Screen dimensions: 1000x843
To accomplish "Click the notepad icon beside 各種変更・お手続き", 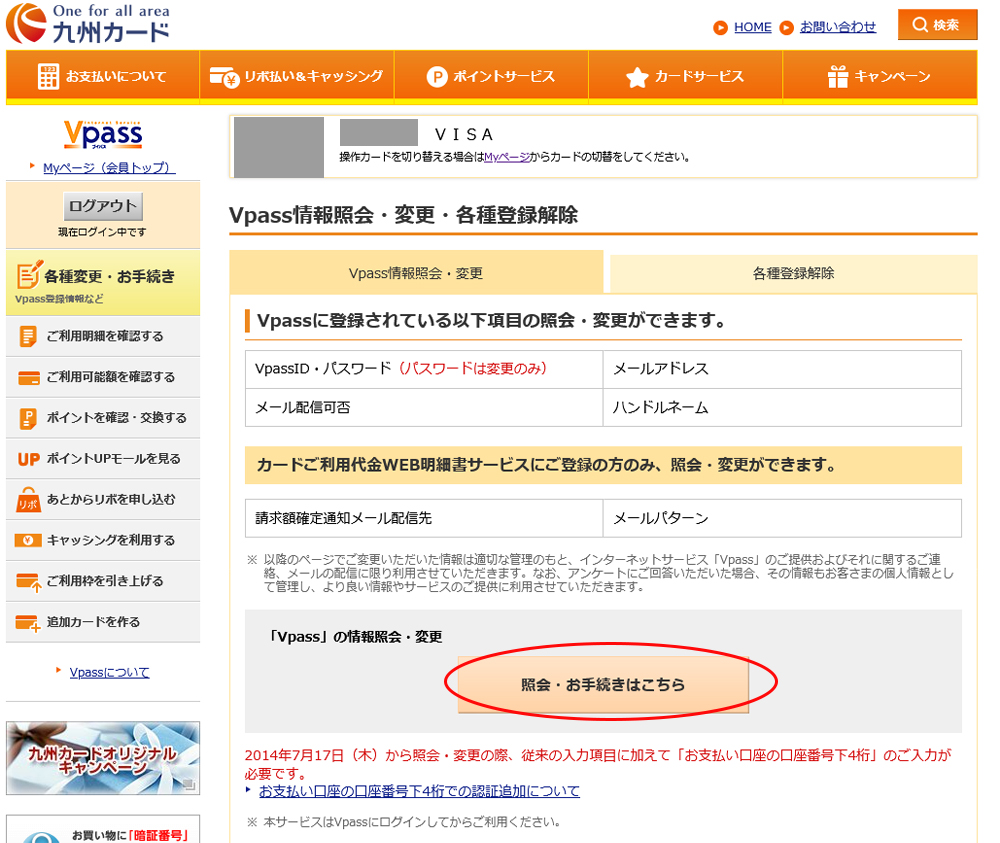I will [29, 275].
